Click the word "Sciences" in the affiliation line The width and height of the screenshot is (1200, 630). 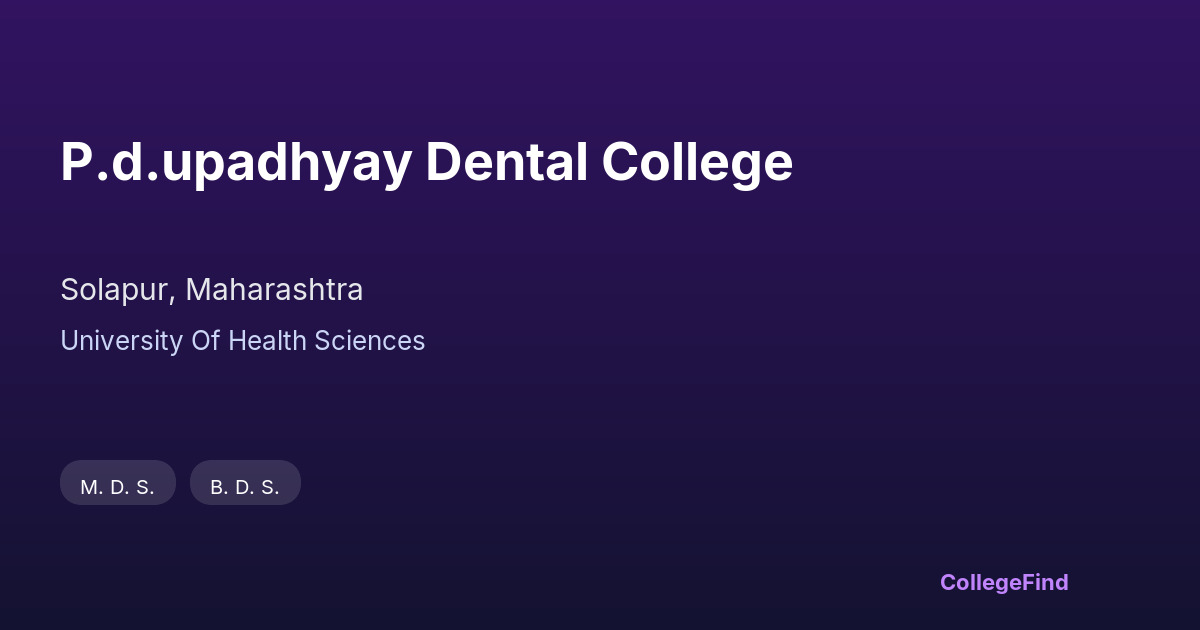pos(370,341)
